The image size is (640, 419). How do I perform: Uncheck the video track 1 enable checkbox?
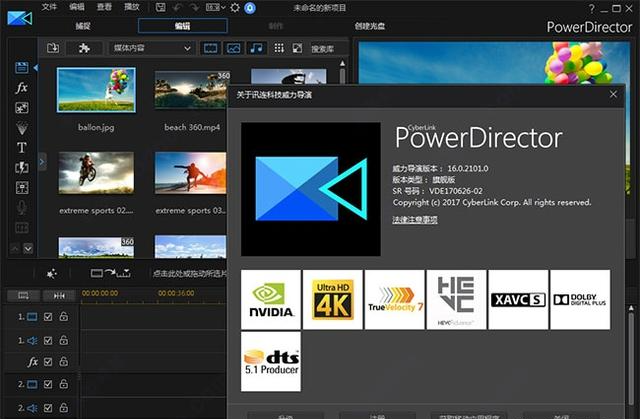[x=48, y=317]
